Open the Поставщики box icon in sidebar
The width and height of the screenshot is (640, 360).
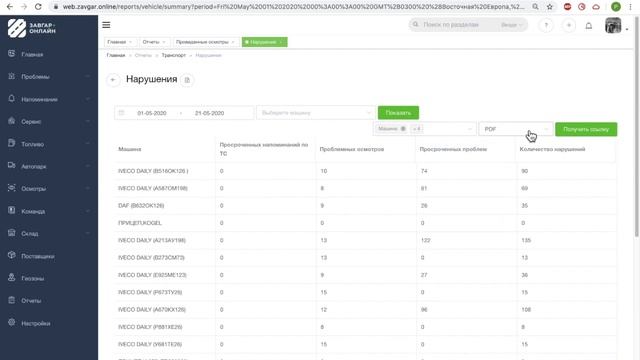pyautogui.click(x=11, y=256)
